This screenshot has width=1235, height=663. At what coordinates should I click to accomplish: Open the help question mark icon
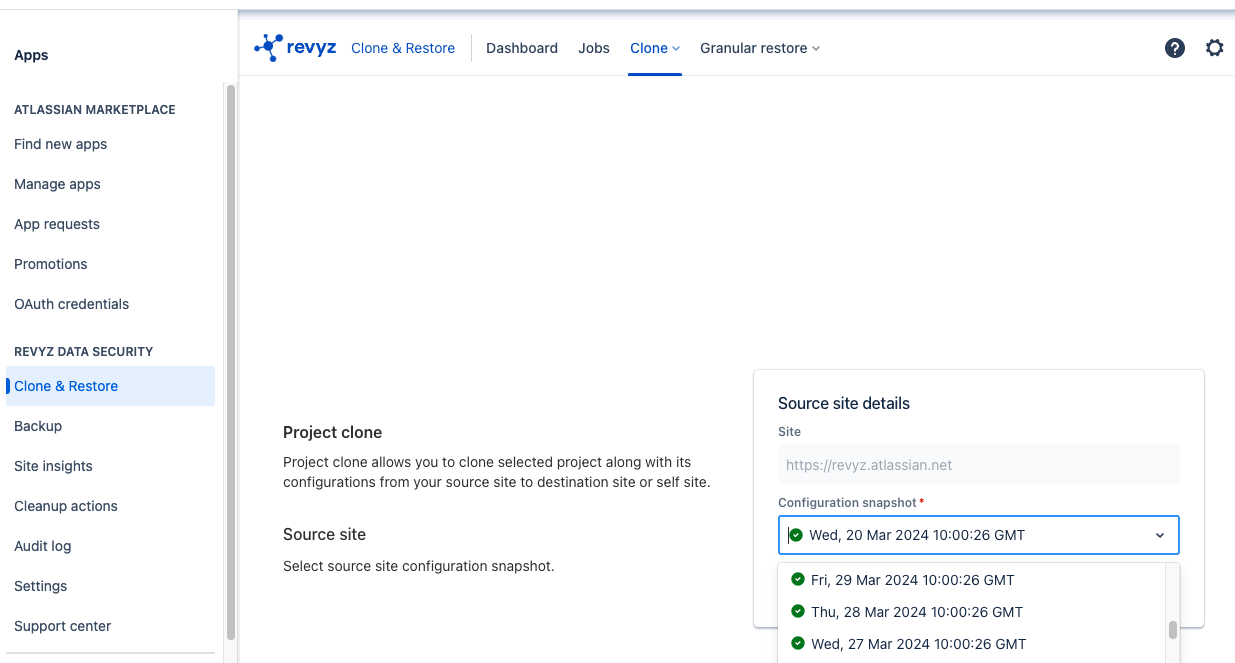1175,48
